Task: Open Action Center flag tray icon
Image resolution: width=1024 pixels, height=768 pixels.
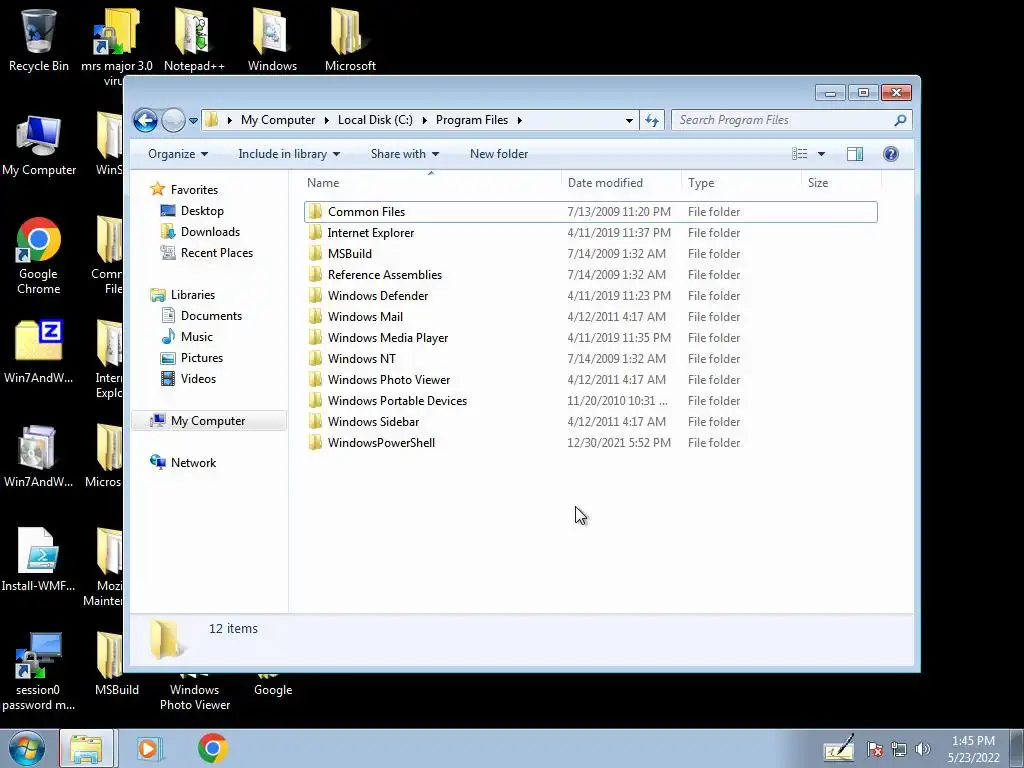Action: click(x=874, y=749)
